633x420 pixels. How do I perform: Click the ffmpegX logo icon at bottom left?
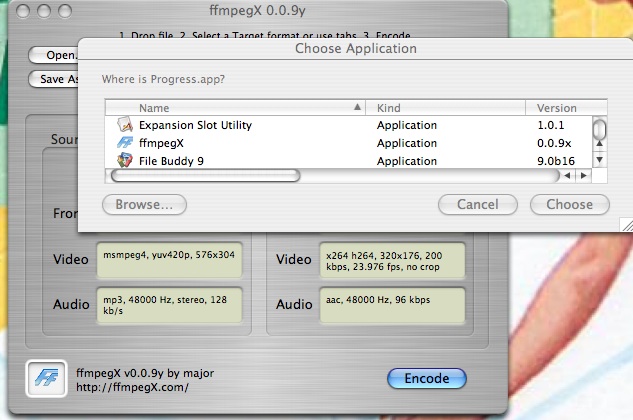tap(46, 378)
